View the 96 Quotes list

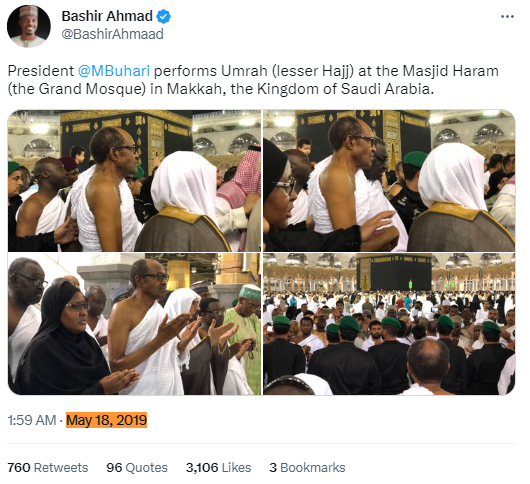(137, 467)
